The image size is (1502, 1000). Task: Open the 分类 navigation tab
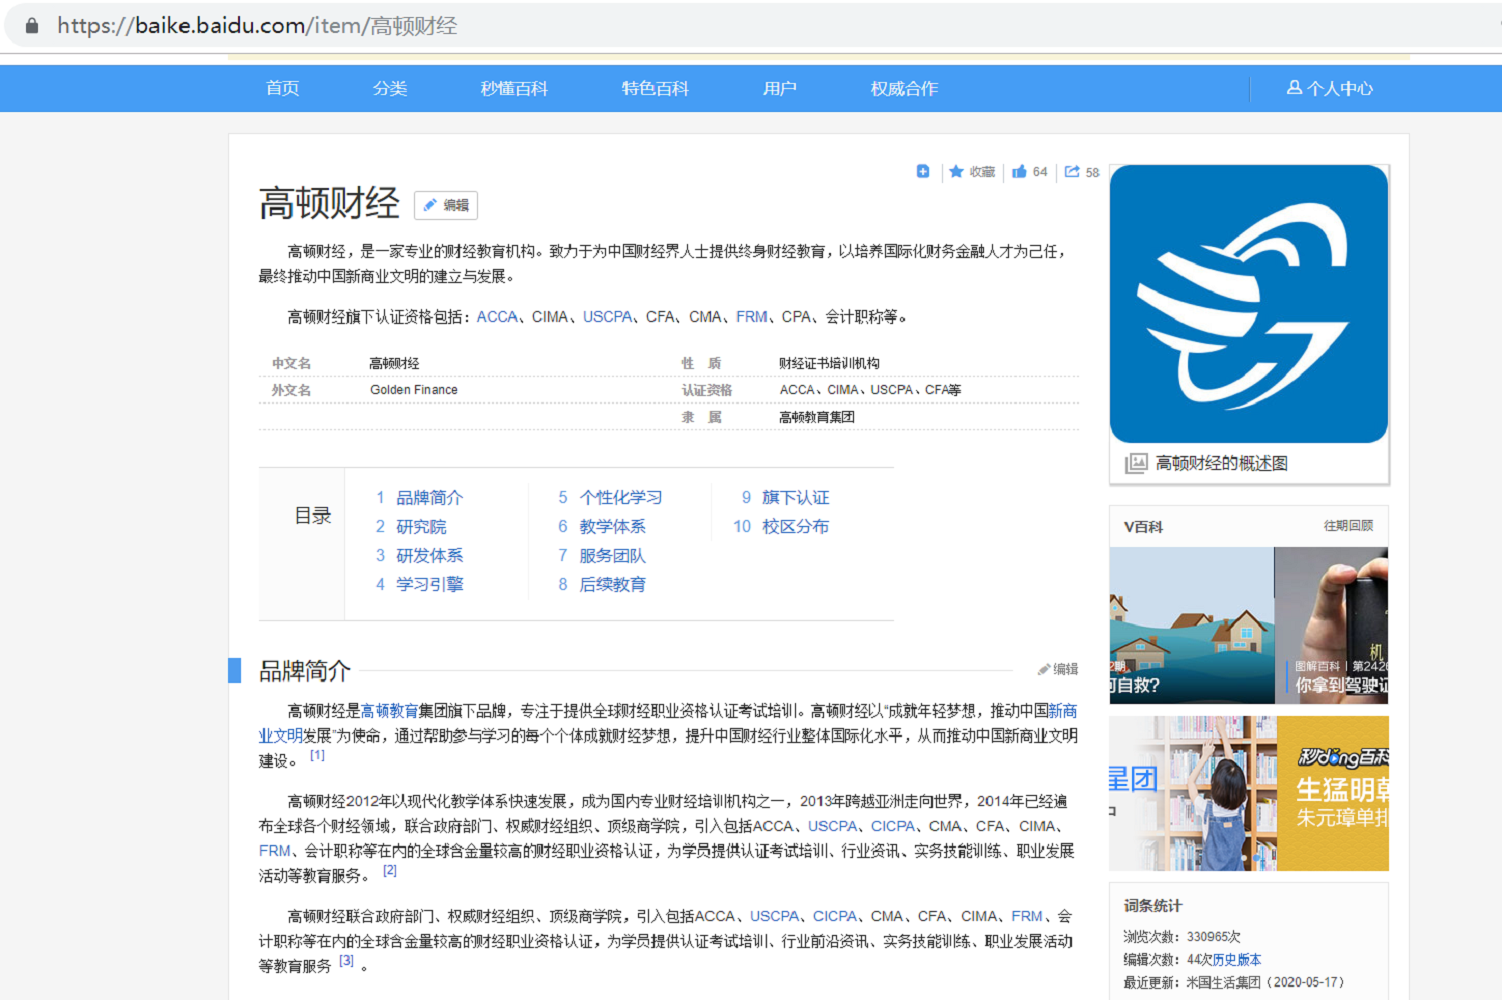point(390,88)
